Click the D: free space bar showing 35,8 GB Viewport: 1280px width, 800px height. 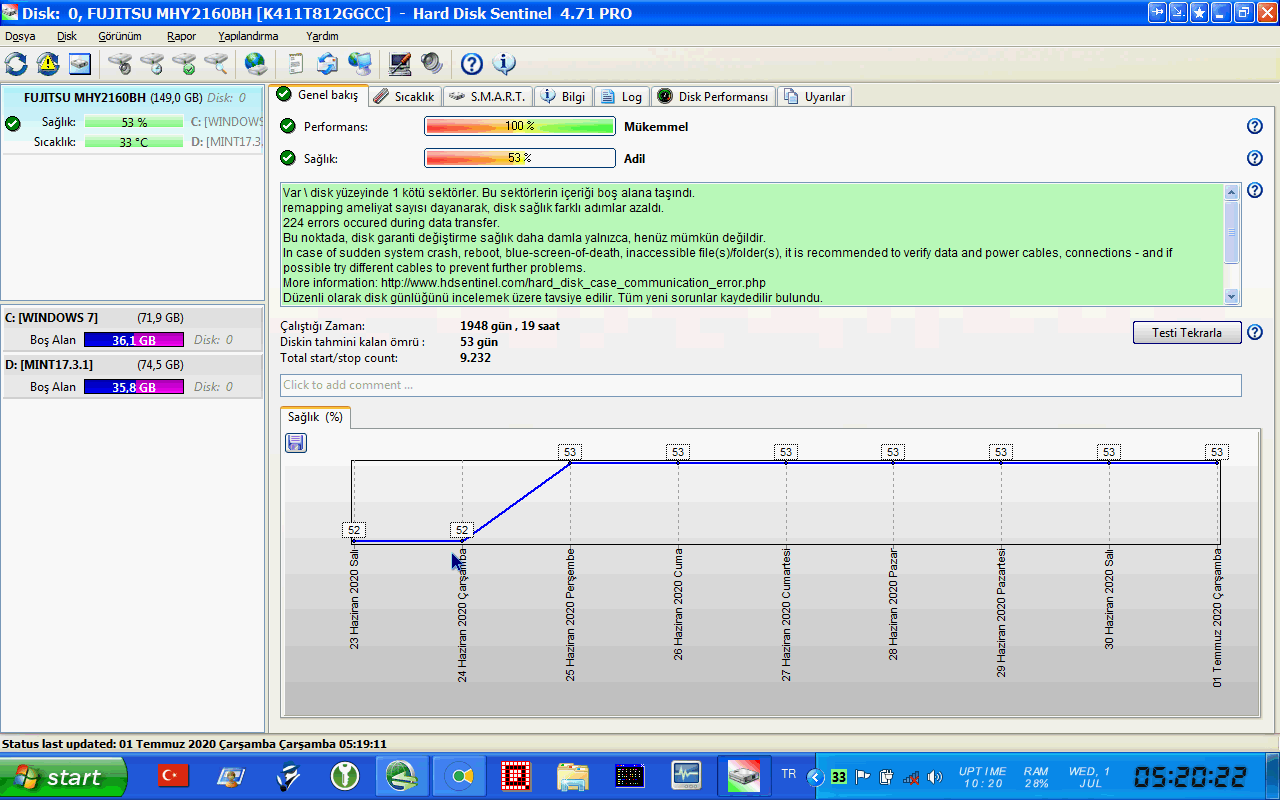134,387
